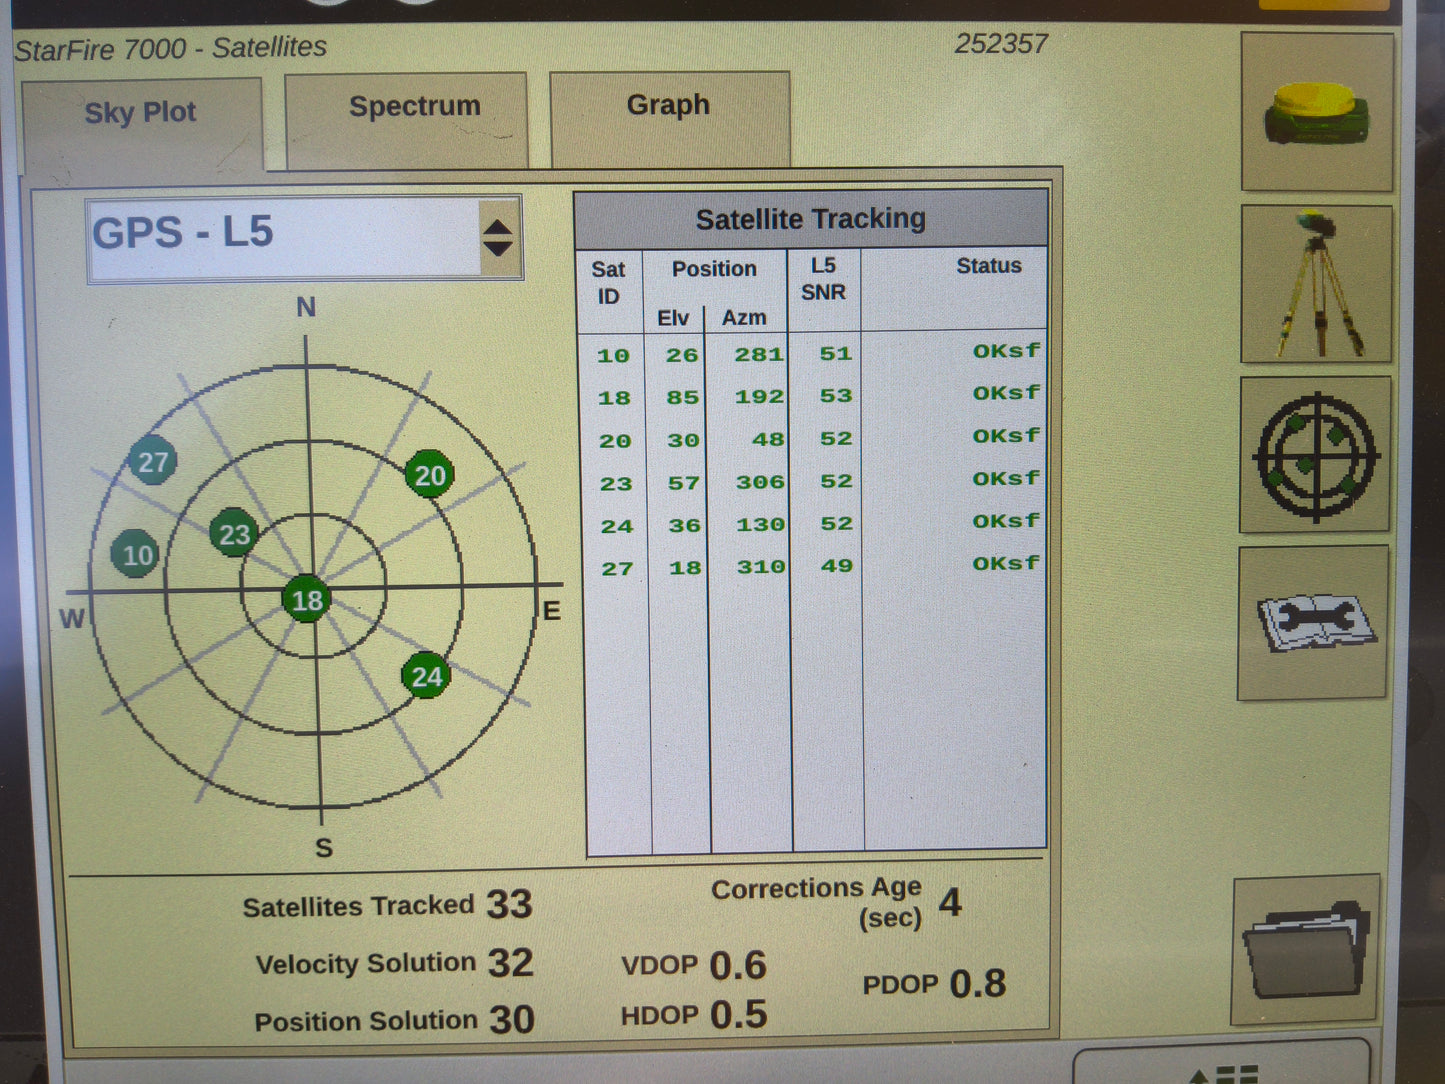
Task: Click elevation value 85 for satellite 18
Action: (x=683, y=398)
